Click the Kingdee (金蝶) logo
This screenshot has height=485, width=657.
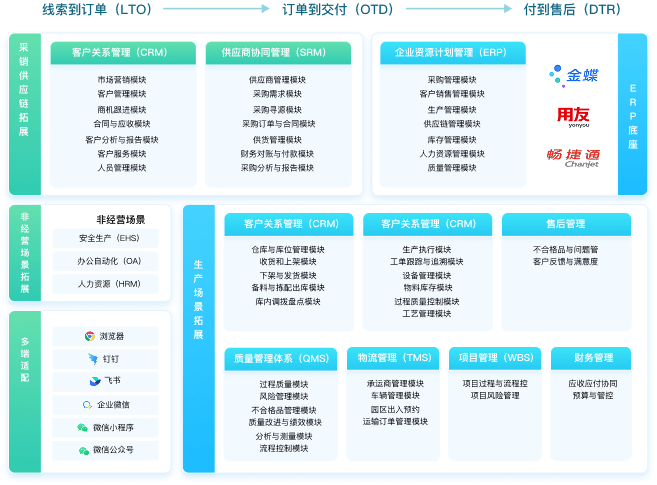pyautogui.click(x=573, y=75)
